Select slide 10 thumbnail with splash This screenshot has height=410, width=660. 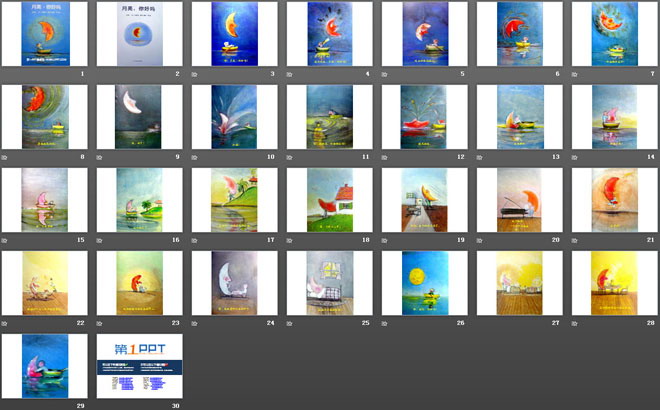pyautogui.click(x=235, y=117)
